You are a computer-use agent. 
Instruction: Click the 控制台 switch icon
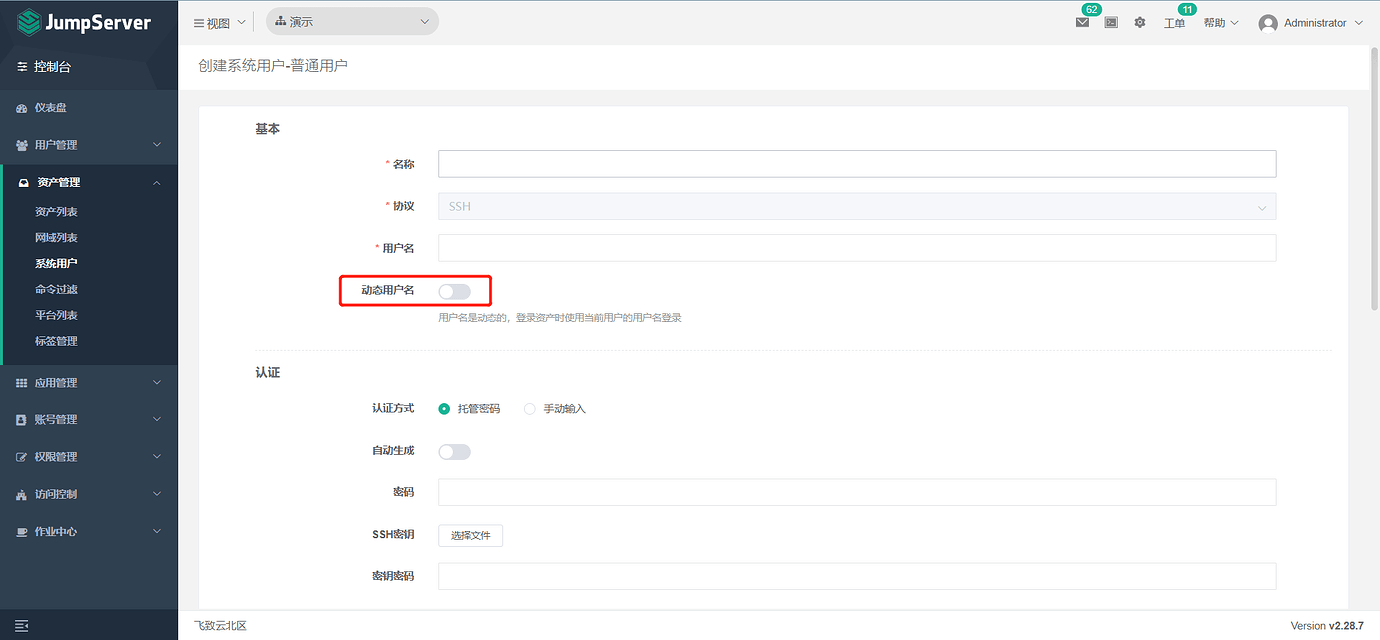click(x=22, y=67)
